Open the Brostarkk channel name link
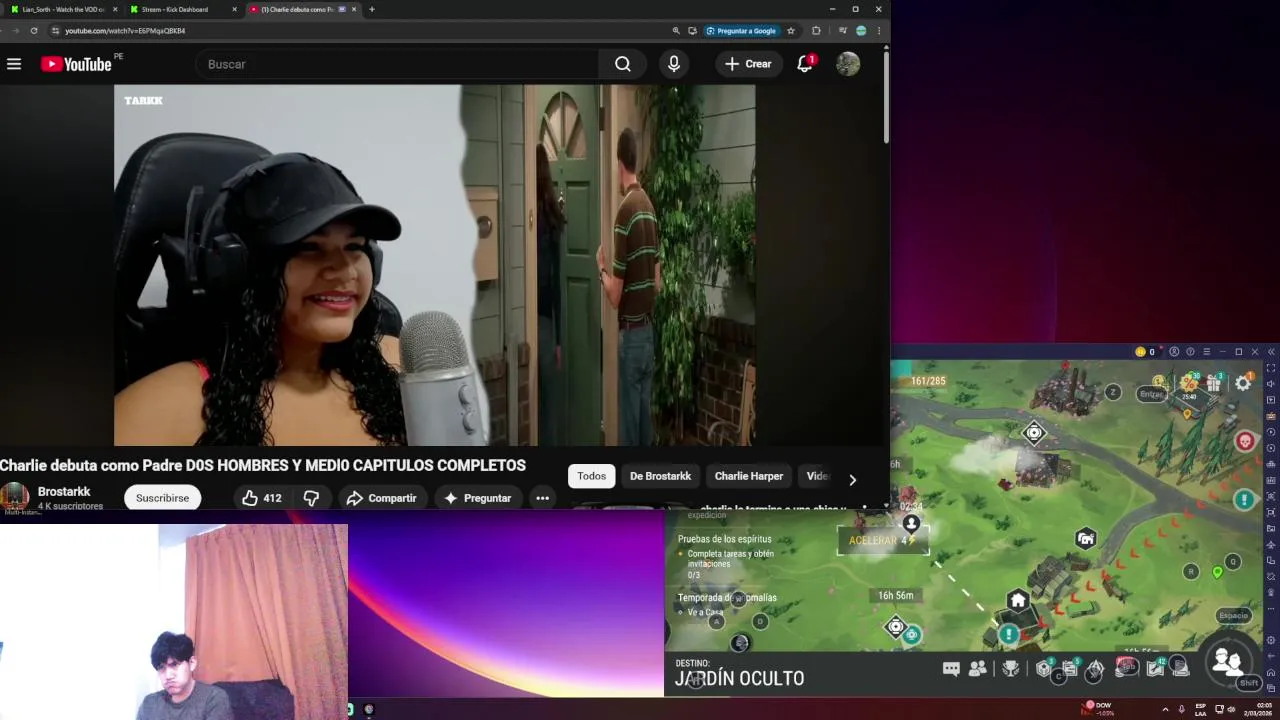 coord(64,492)
